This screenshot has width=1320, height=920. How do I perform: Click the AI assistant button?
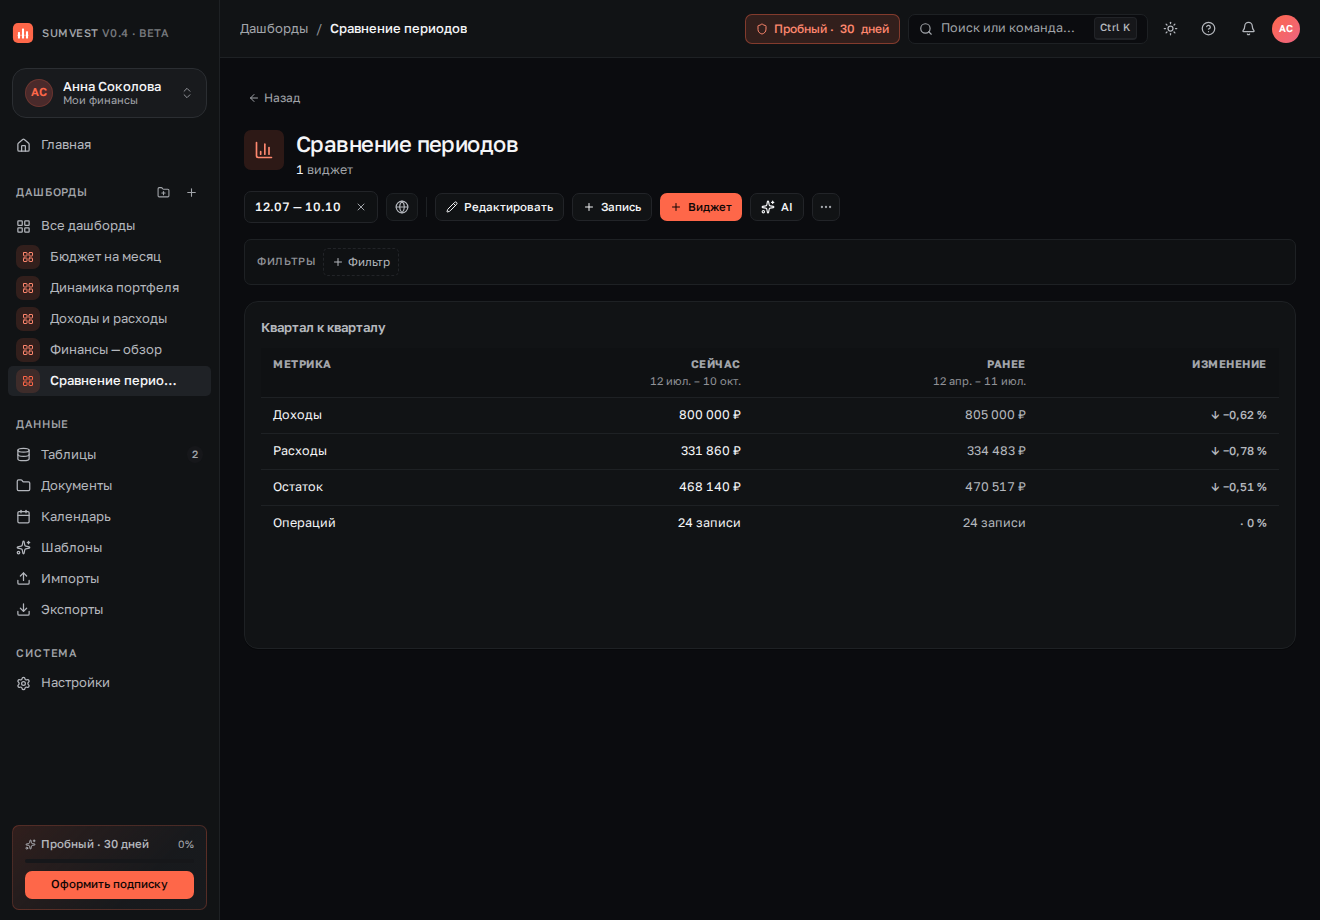pyautogui.click(x=777, y=207)
